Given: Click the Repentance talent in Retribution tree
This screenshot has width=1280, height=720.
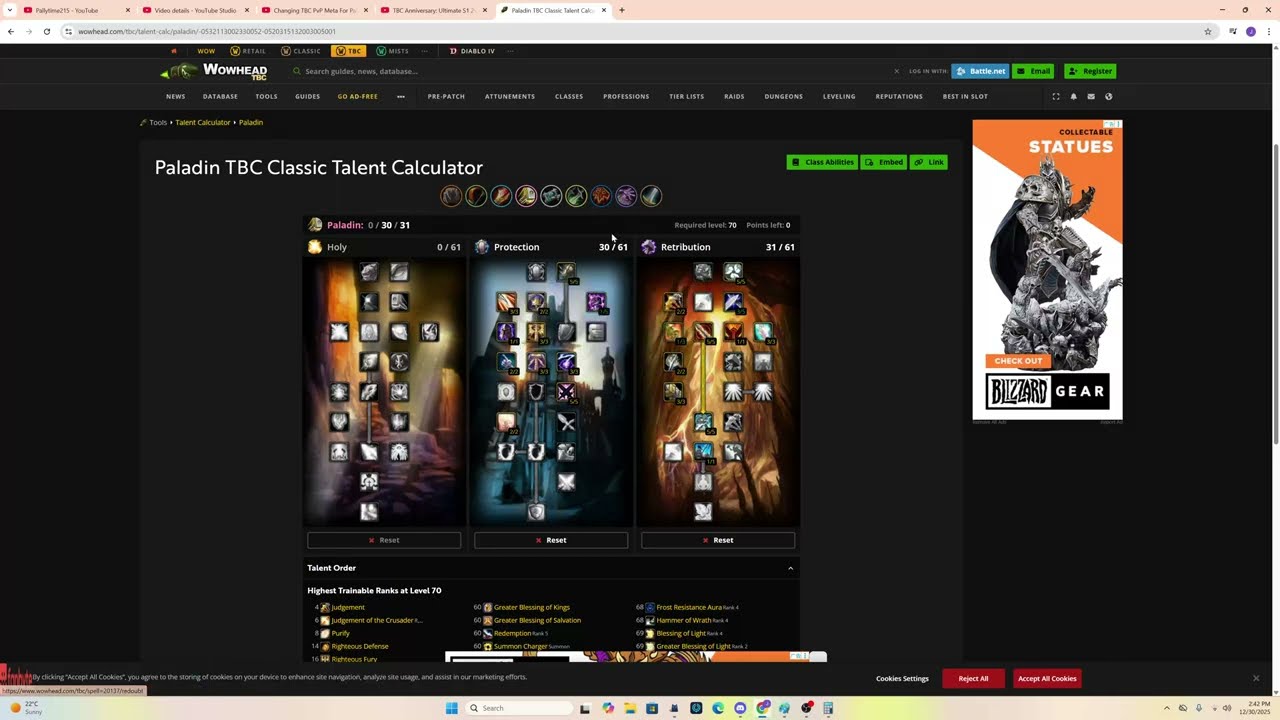Looking at the screenshot, I should coord(703,452).
